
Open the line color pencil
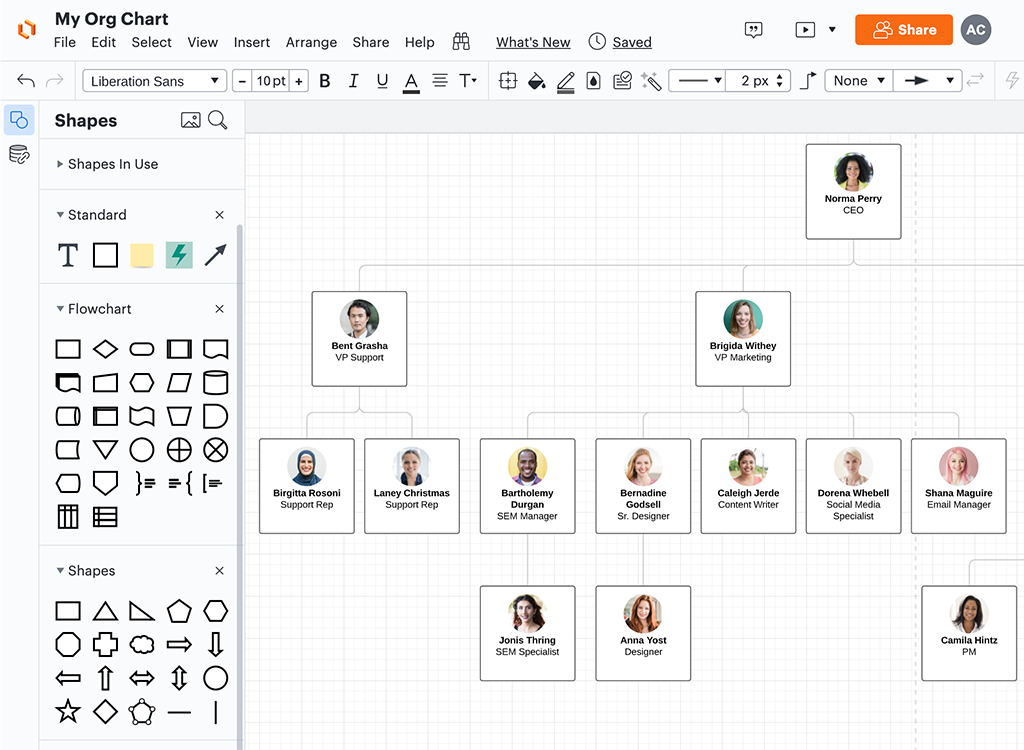566,82
